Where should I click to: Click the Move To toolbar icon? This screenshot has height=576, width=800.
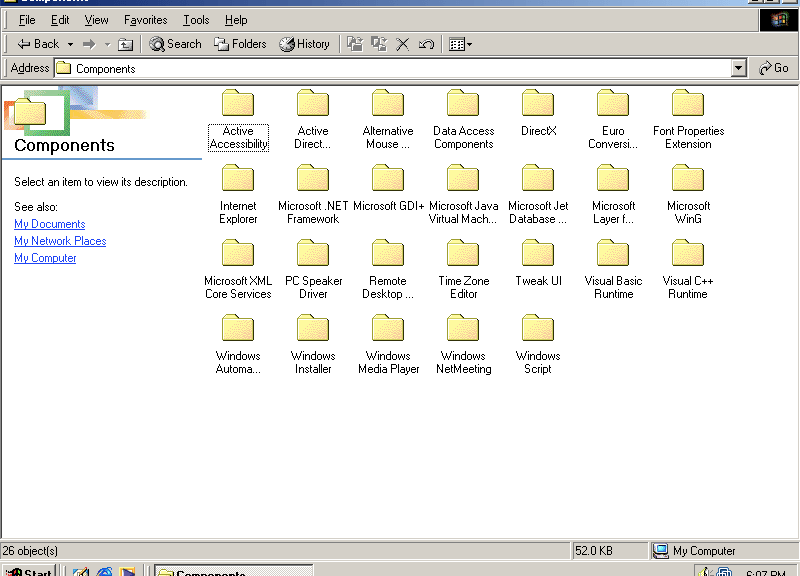[x=355, y=44]
